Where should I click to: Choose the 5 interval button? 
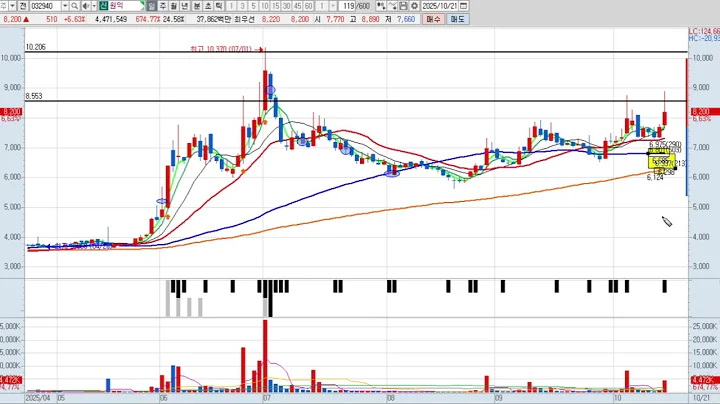pos(253,6)
